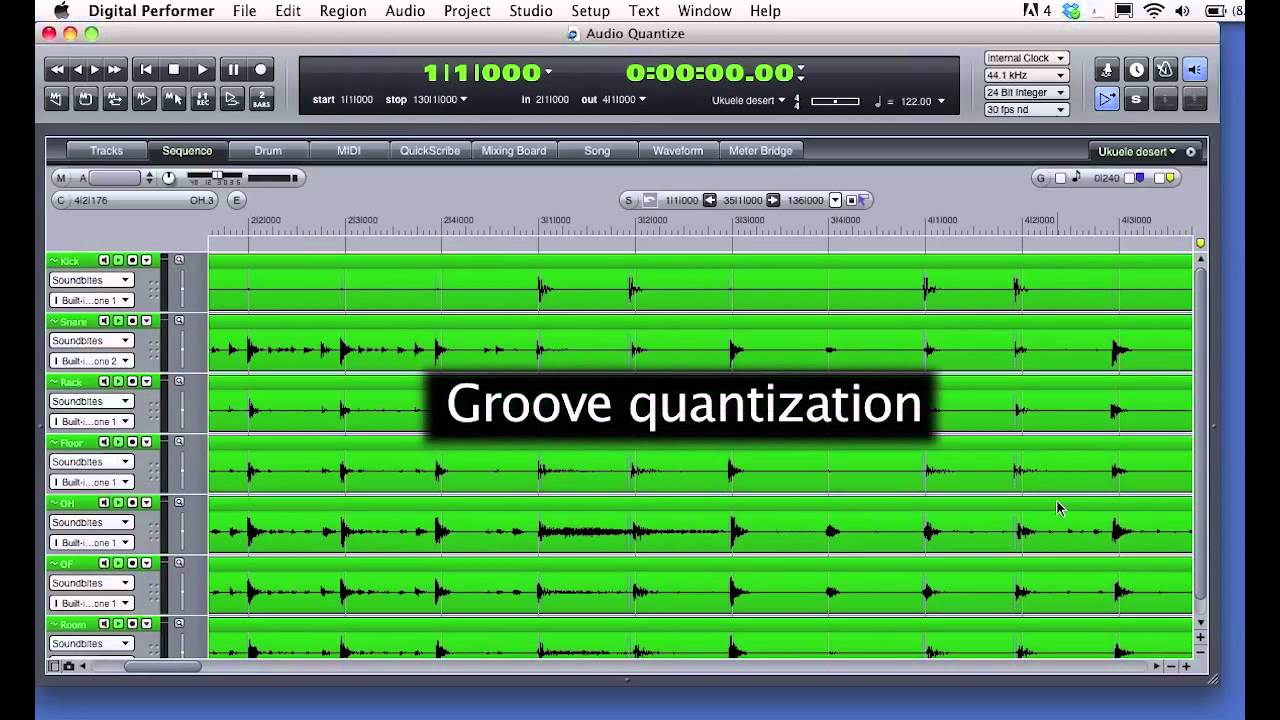1280x720 pixels.
Task: Start playback with the Play button
Action: [x=203, y=69]
